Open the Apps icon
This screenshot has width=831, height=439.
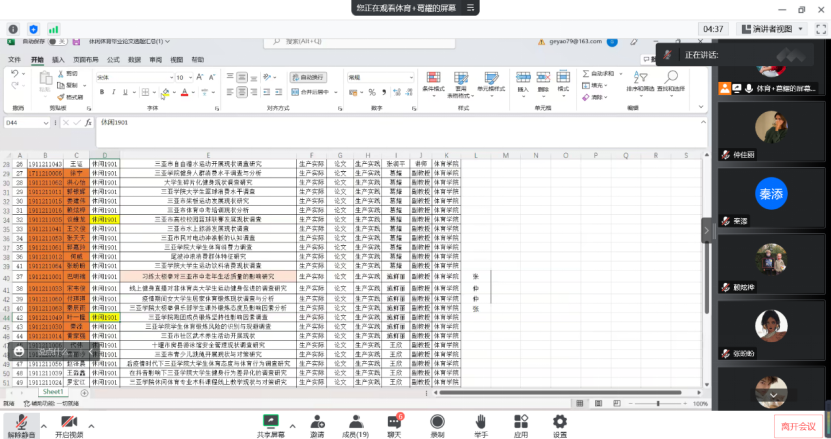click(520, 423)
